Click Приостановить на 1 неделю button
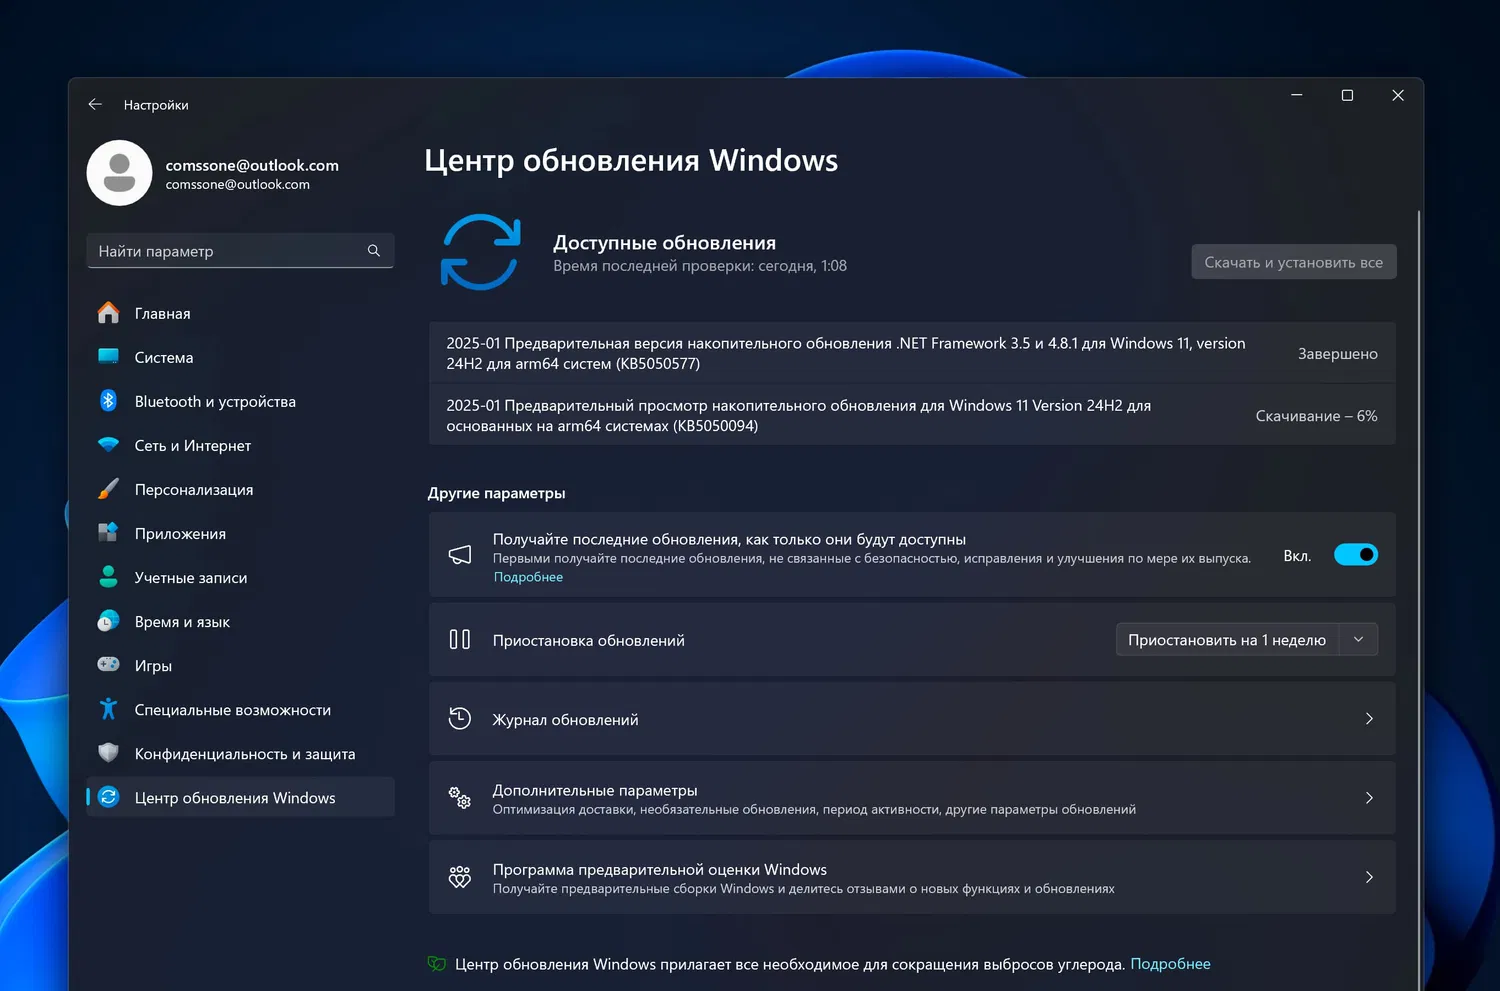This screenshot has width=1500, height=991. pyautogui.click(x=1227, y=639)
